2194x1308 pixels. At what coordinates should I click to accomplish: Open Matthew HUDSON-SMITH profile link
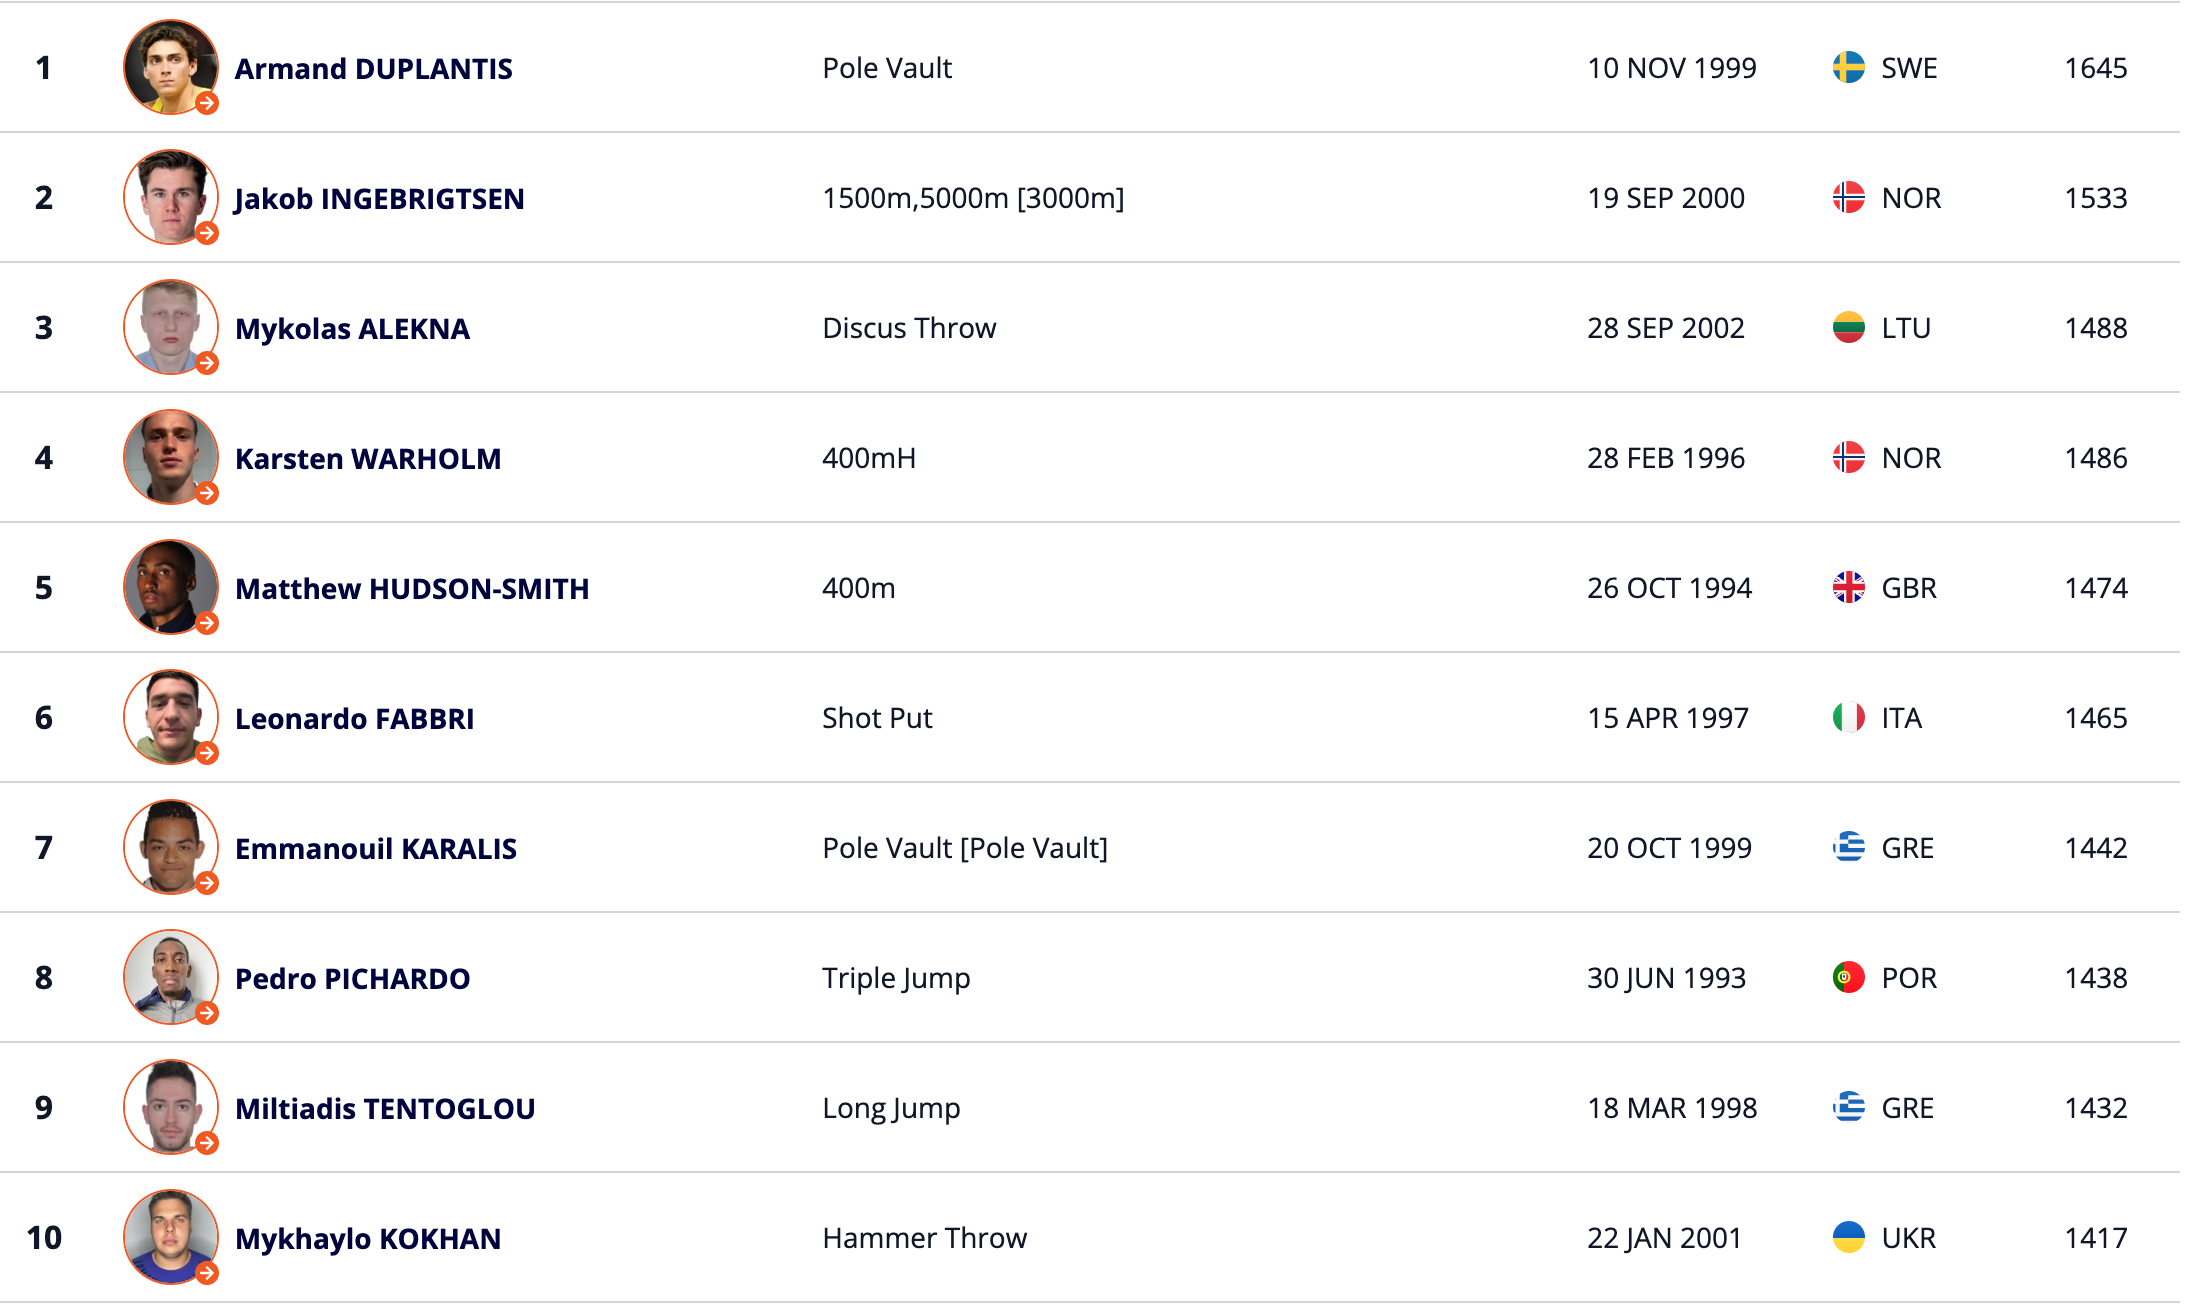pos(412,589)
